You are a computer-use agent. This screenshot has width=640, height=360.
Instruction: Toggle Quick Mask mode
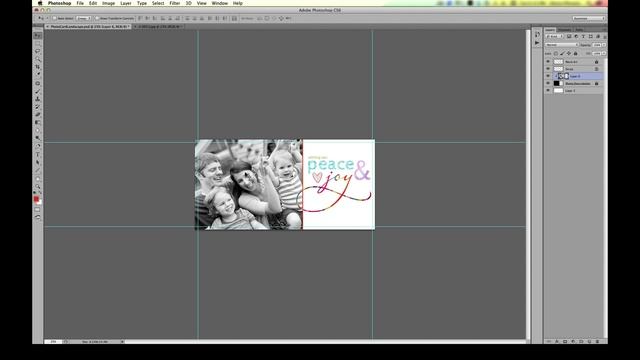pyautogui.click(x=38, y=210)
